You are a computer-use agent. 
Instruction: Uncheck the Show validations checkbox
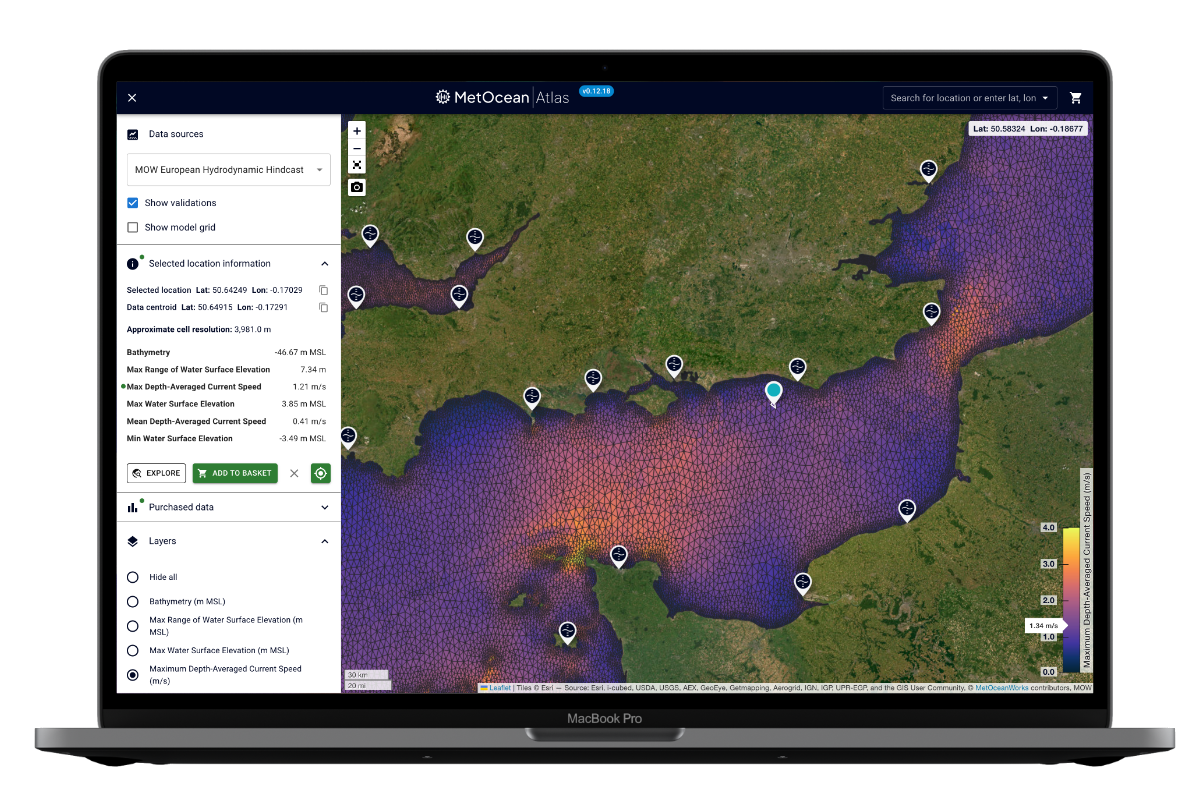(133, 203)
